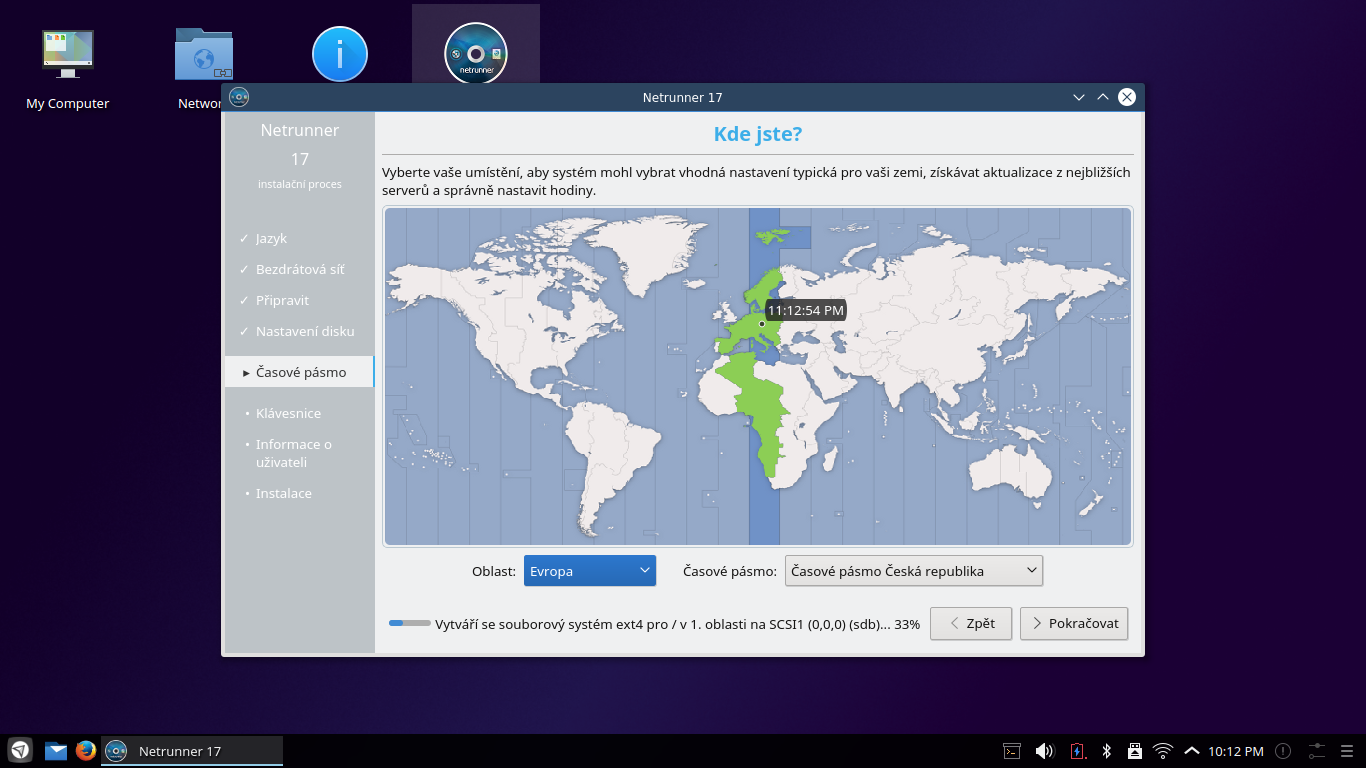
Task: Select the Nastavení disku step
Action: pos(305,331)
